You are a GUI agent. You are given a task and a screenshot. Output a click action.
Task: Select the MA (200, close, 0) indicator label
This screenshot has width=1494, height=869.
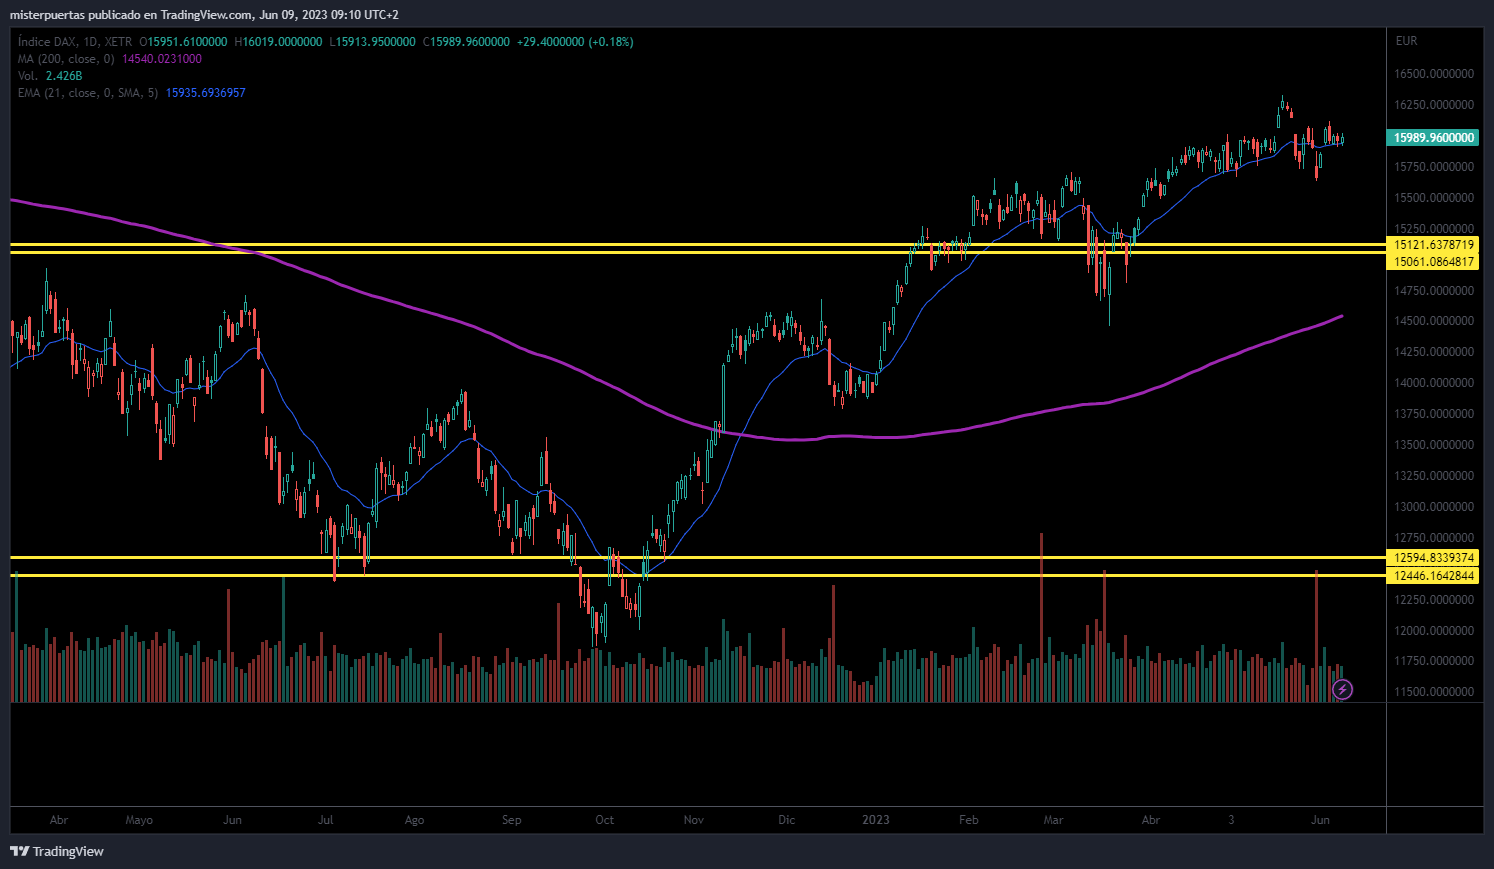click(66, 59)
